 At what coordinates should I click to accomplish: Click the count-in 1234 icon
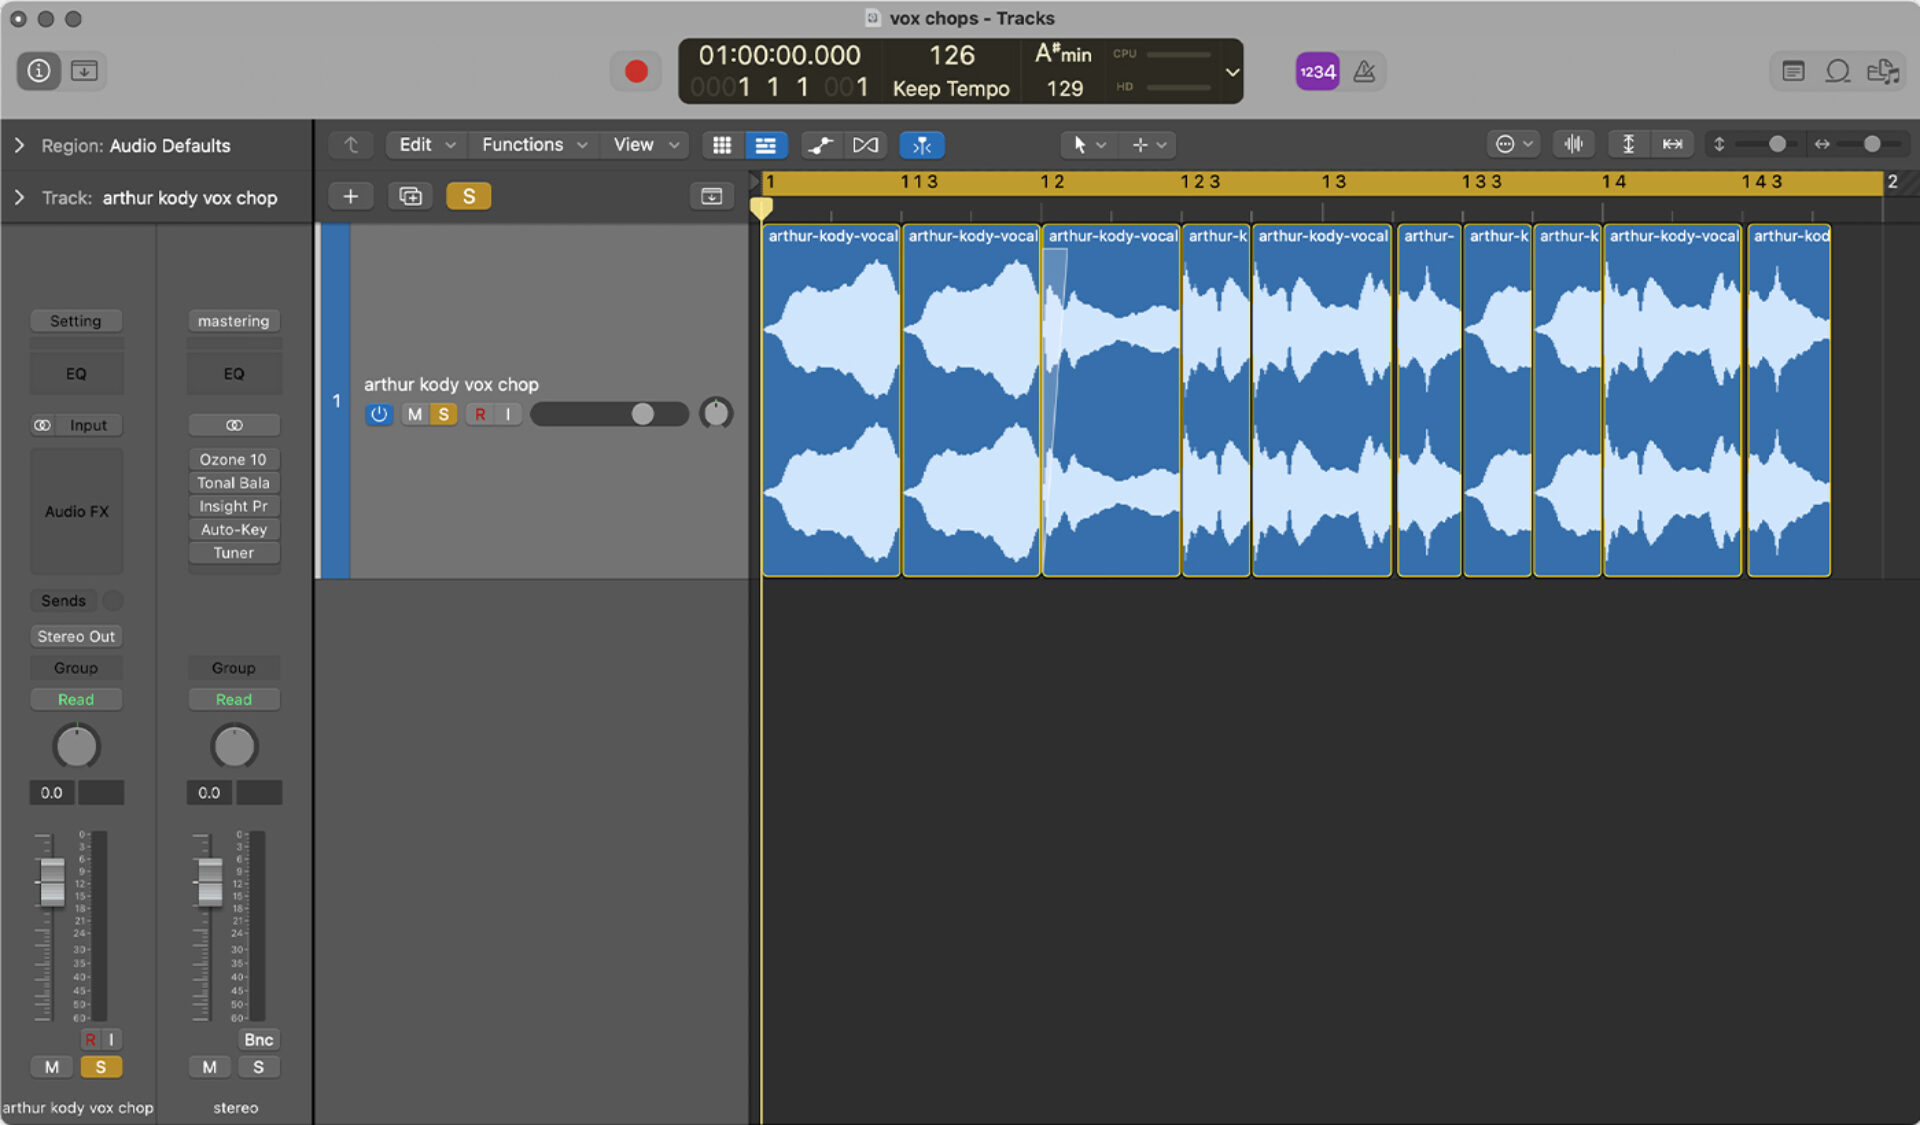[1317, 71]
